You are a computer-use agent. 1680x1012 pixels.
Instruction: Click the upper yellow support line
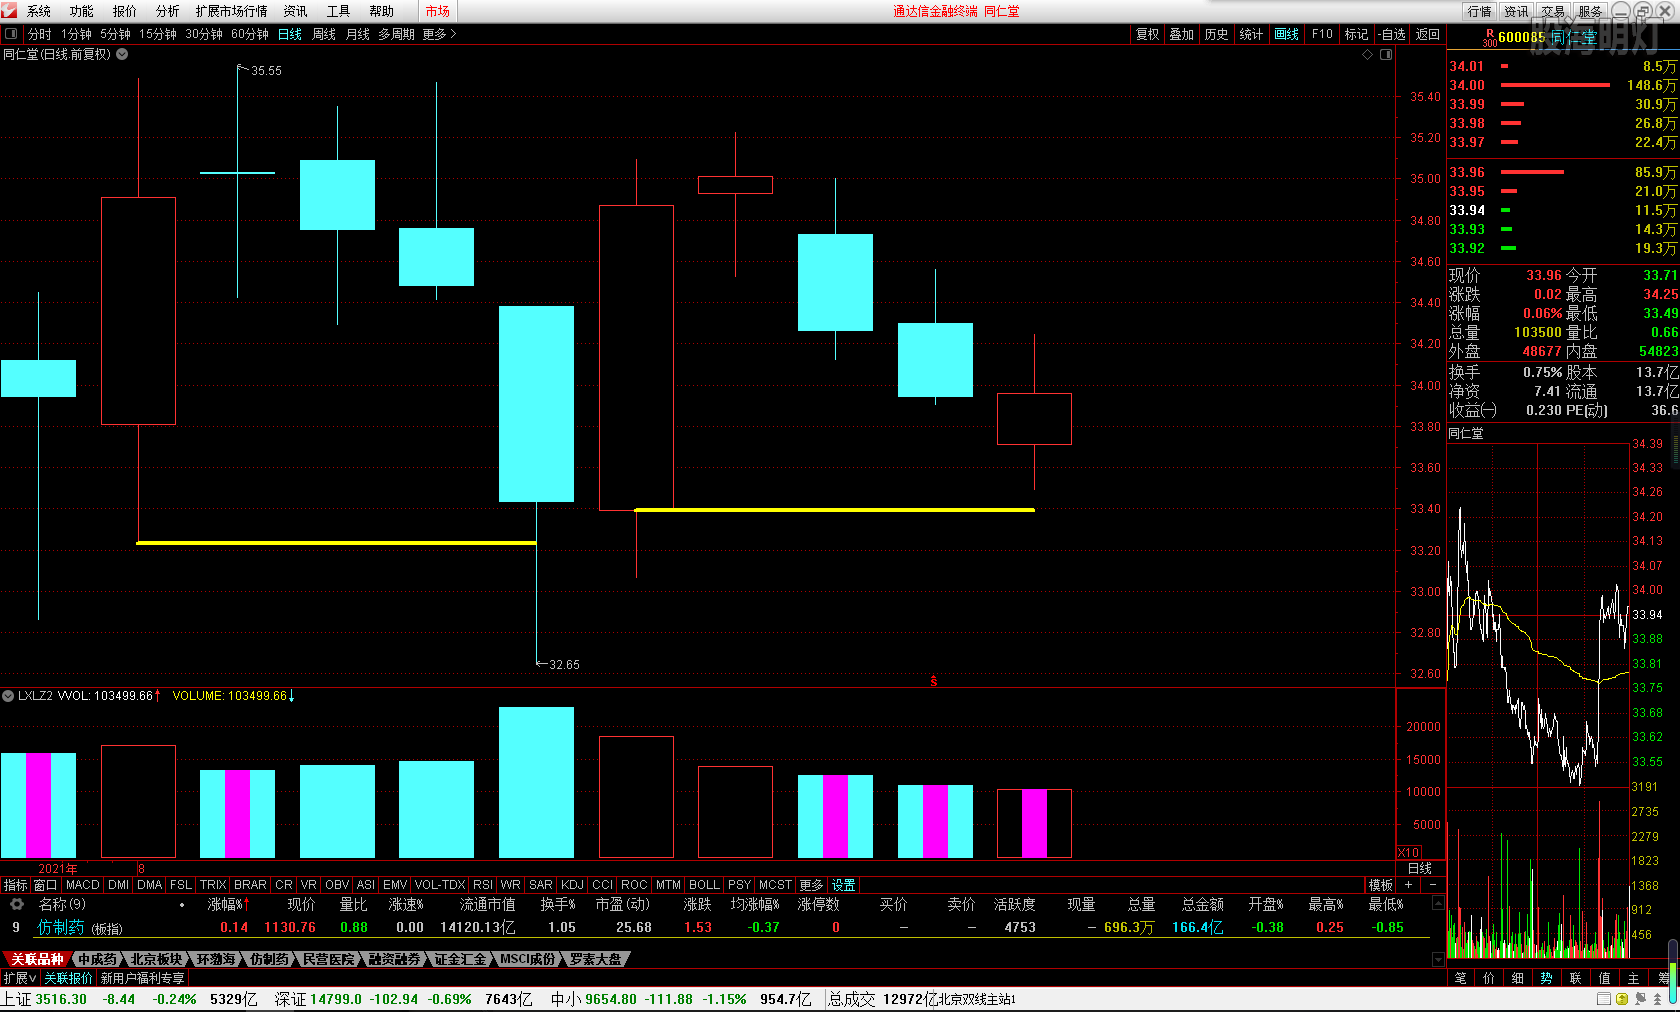(x=835, y=510)
